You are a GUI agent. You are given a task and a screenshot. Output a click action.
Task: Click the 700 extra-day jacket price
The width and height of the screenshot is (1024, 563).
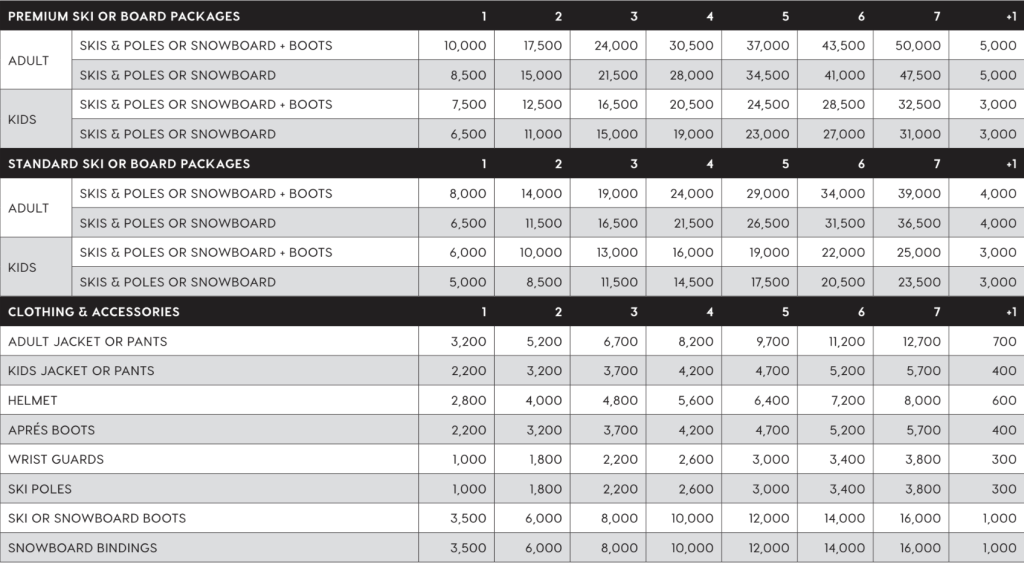coord(1004,342)
